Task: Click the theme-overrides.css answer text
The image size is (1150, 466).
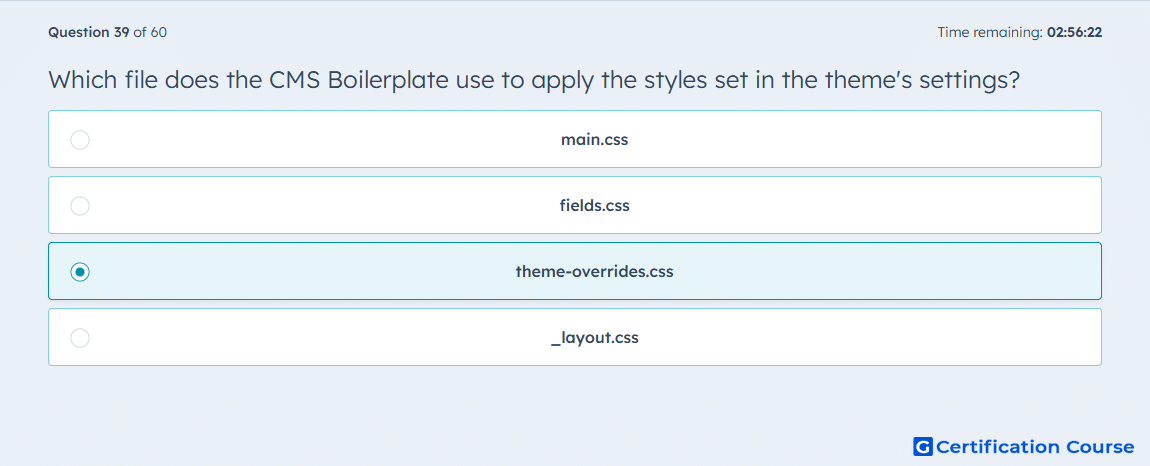Action: click(594, 272)
